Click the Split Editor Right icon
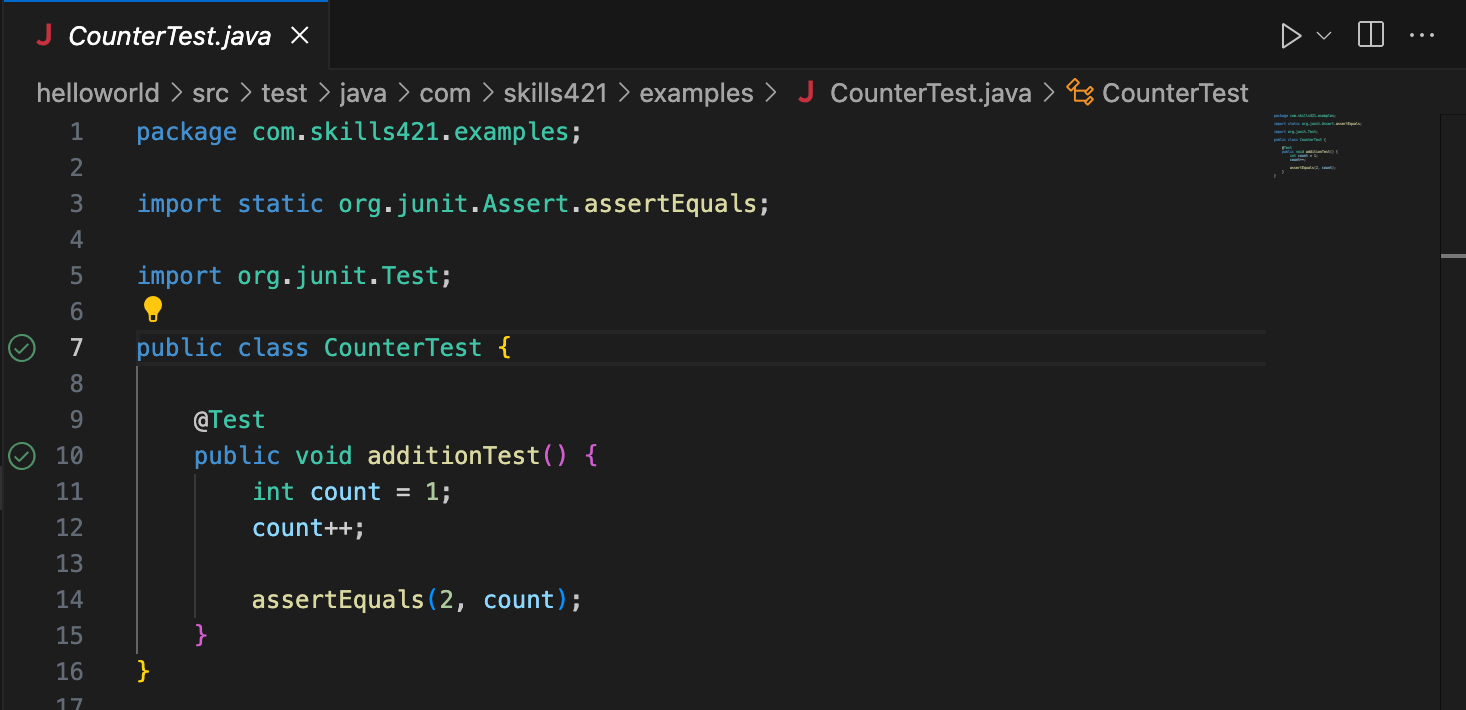 pos(1371,36)
